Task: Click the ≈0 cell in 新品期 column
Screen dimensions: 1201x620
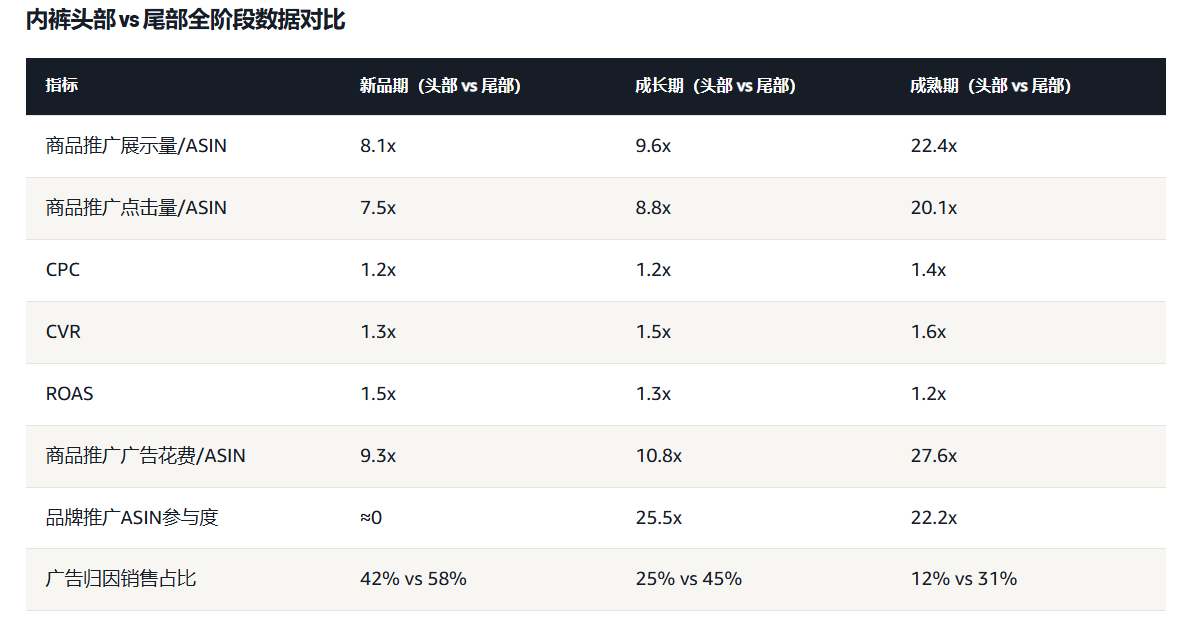Action: [371, 518]
